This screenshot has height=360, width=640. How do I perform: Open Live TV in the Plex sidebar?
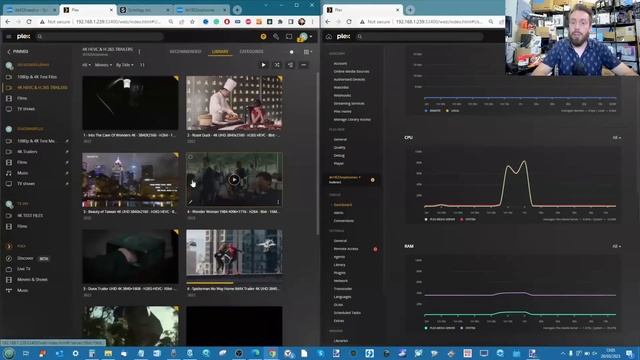tap(24, 269)
